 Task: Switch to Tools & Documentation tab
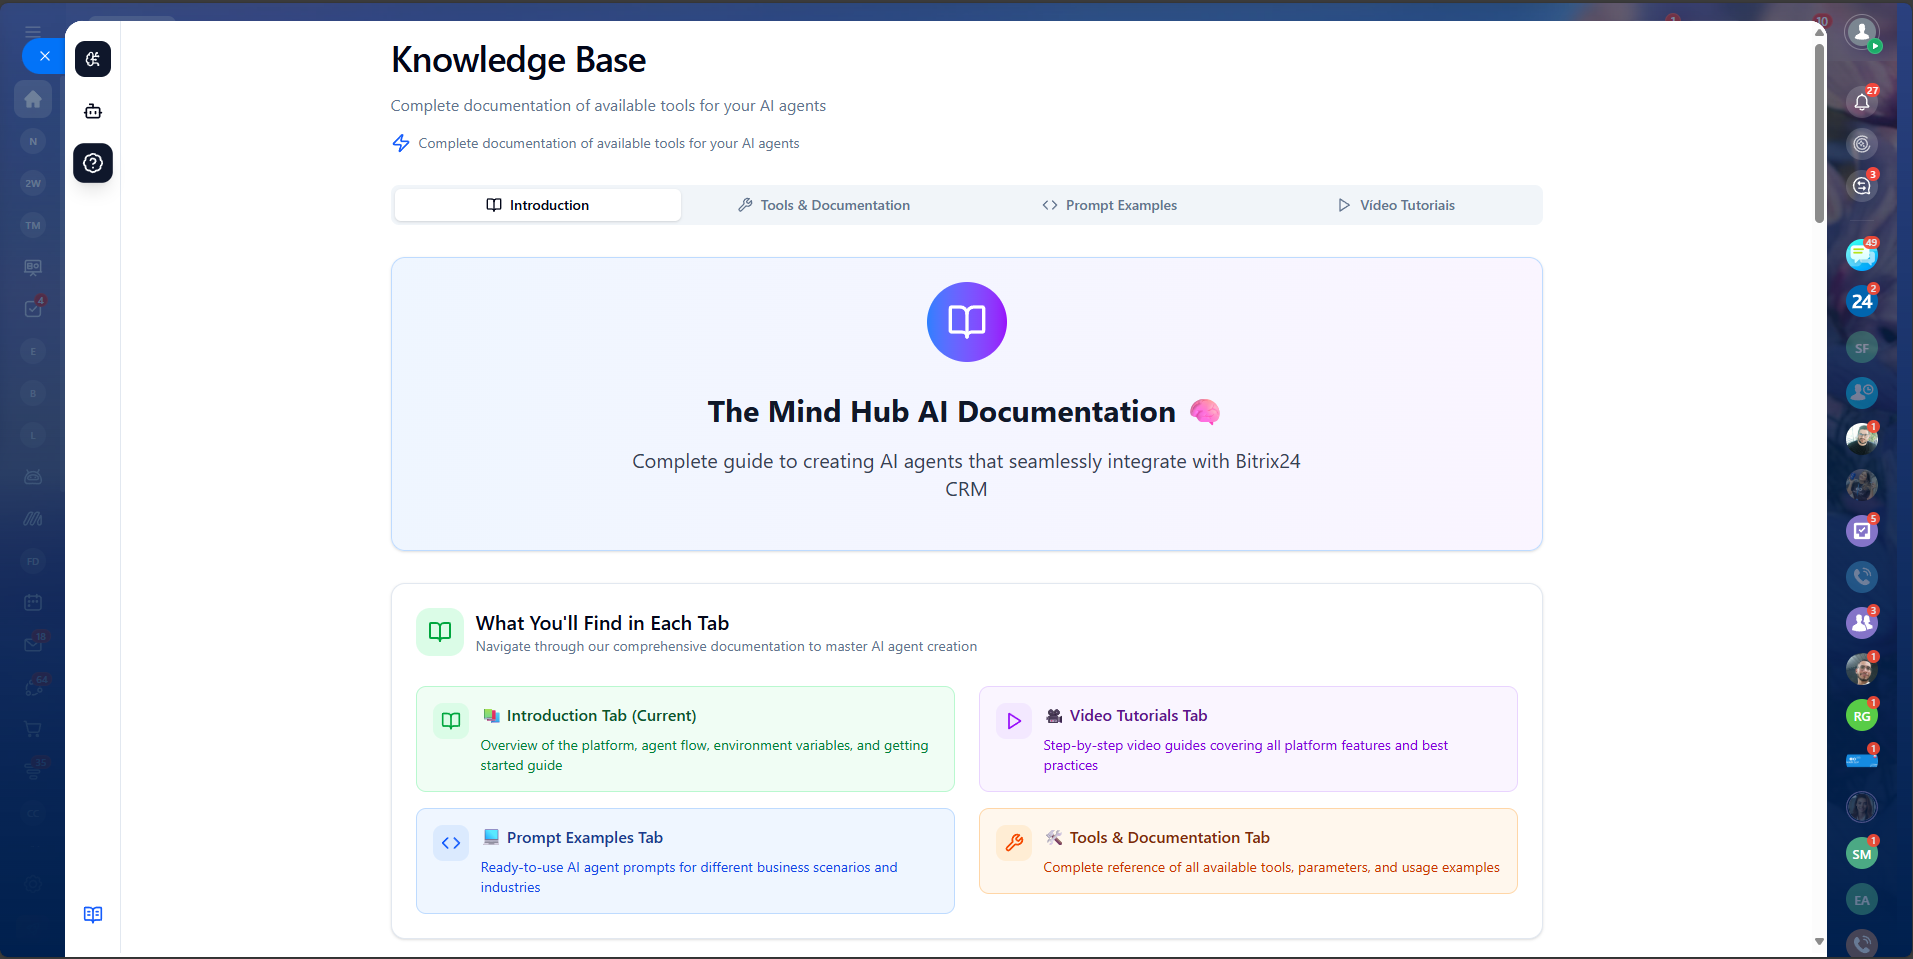point(824,205)
